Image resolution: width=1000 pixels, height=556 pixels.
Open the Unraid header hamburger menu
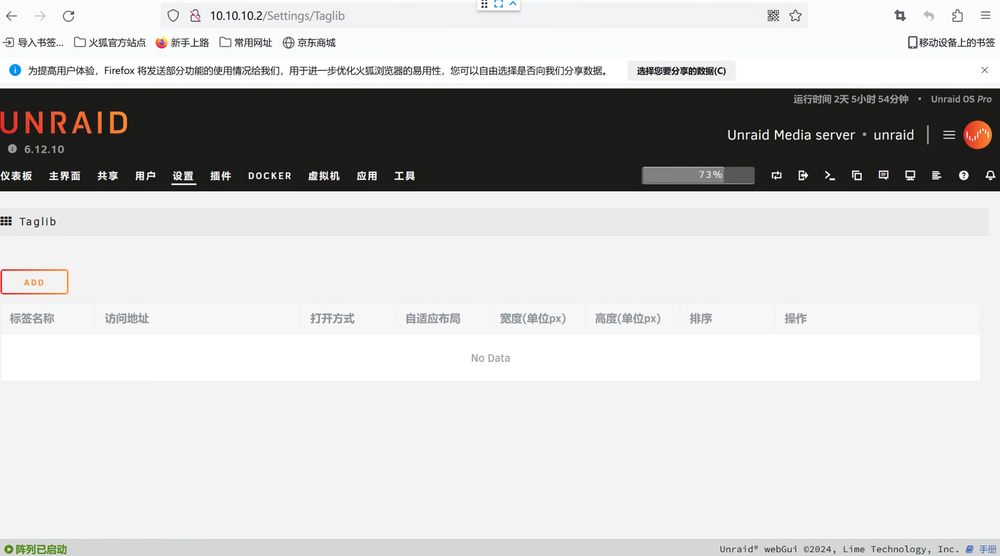tap(949, 135)
